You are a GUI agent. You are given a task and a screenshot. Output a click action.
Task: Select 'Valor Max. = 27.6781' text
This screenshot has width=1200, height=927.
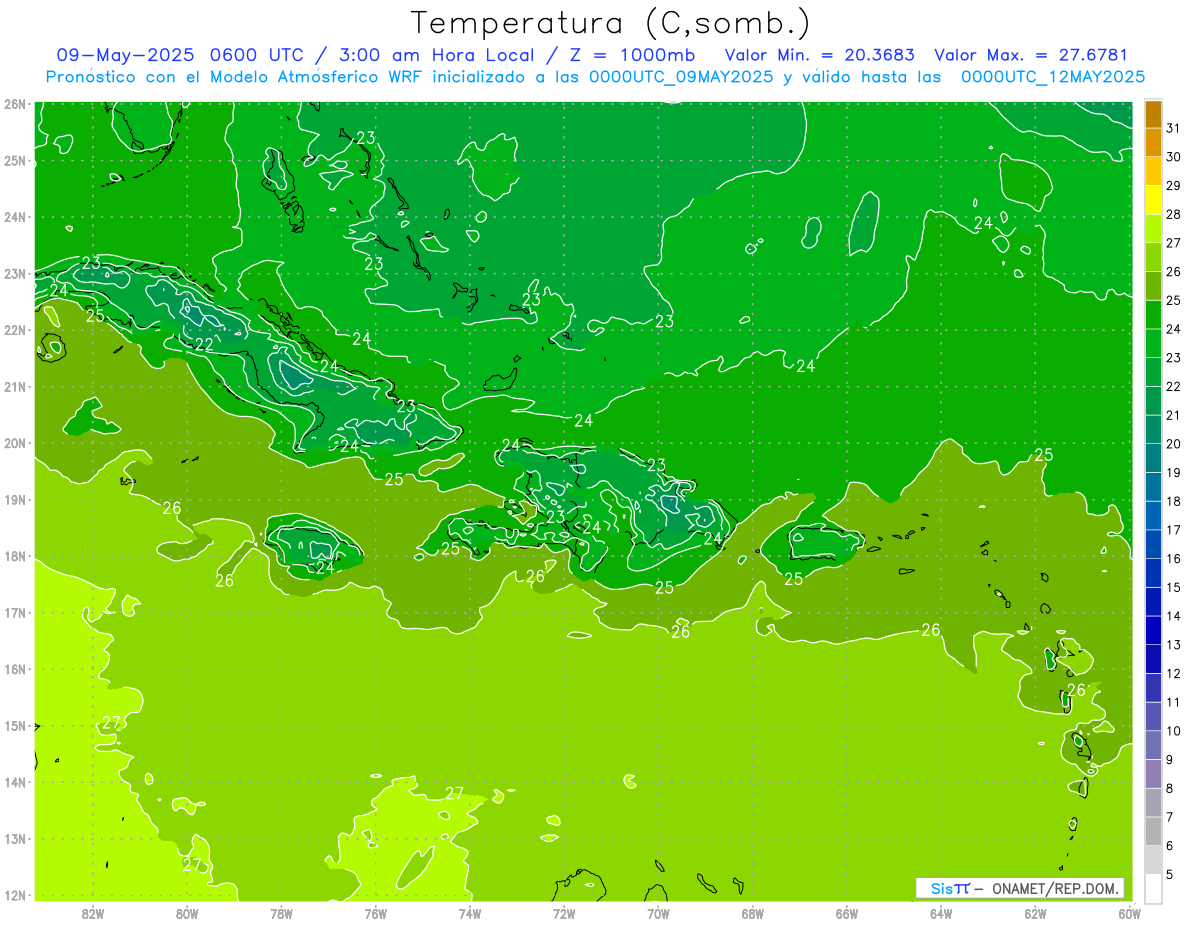[1030, 55]
